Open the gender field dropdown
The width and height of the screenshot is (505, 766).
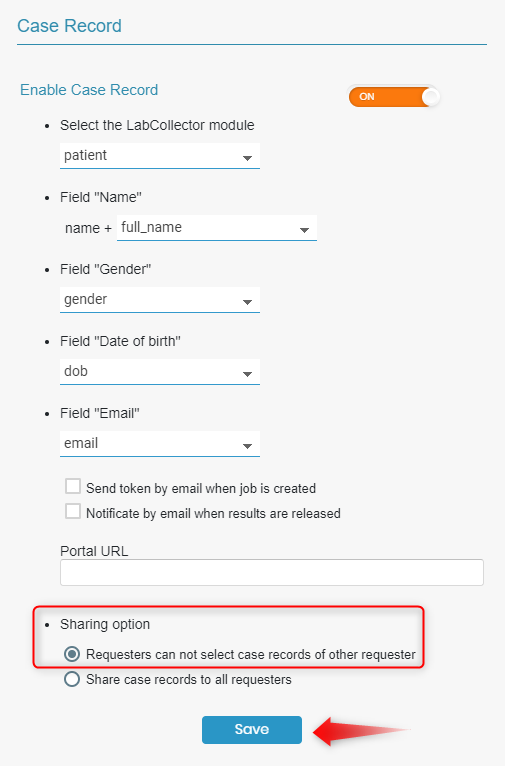pyautogui.click(x=160, y=299)
